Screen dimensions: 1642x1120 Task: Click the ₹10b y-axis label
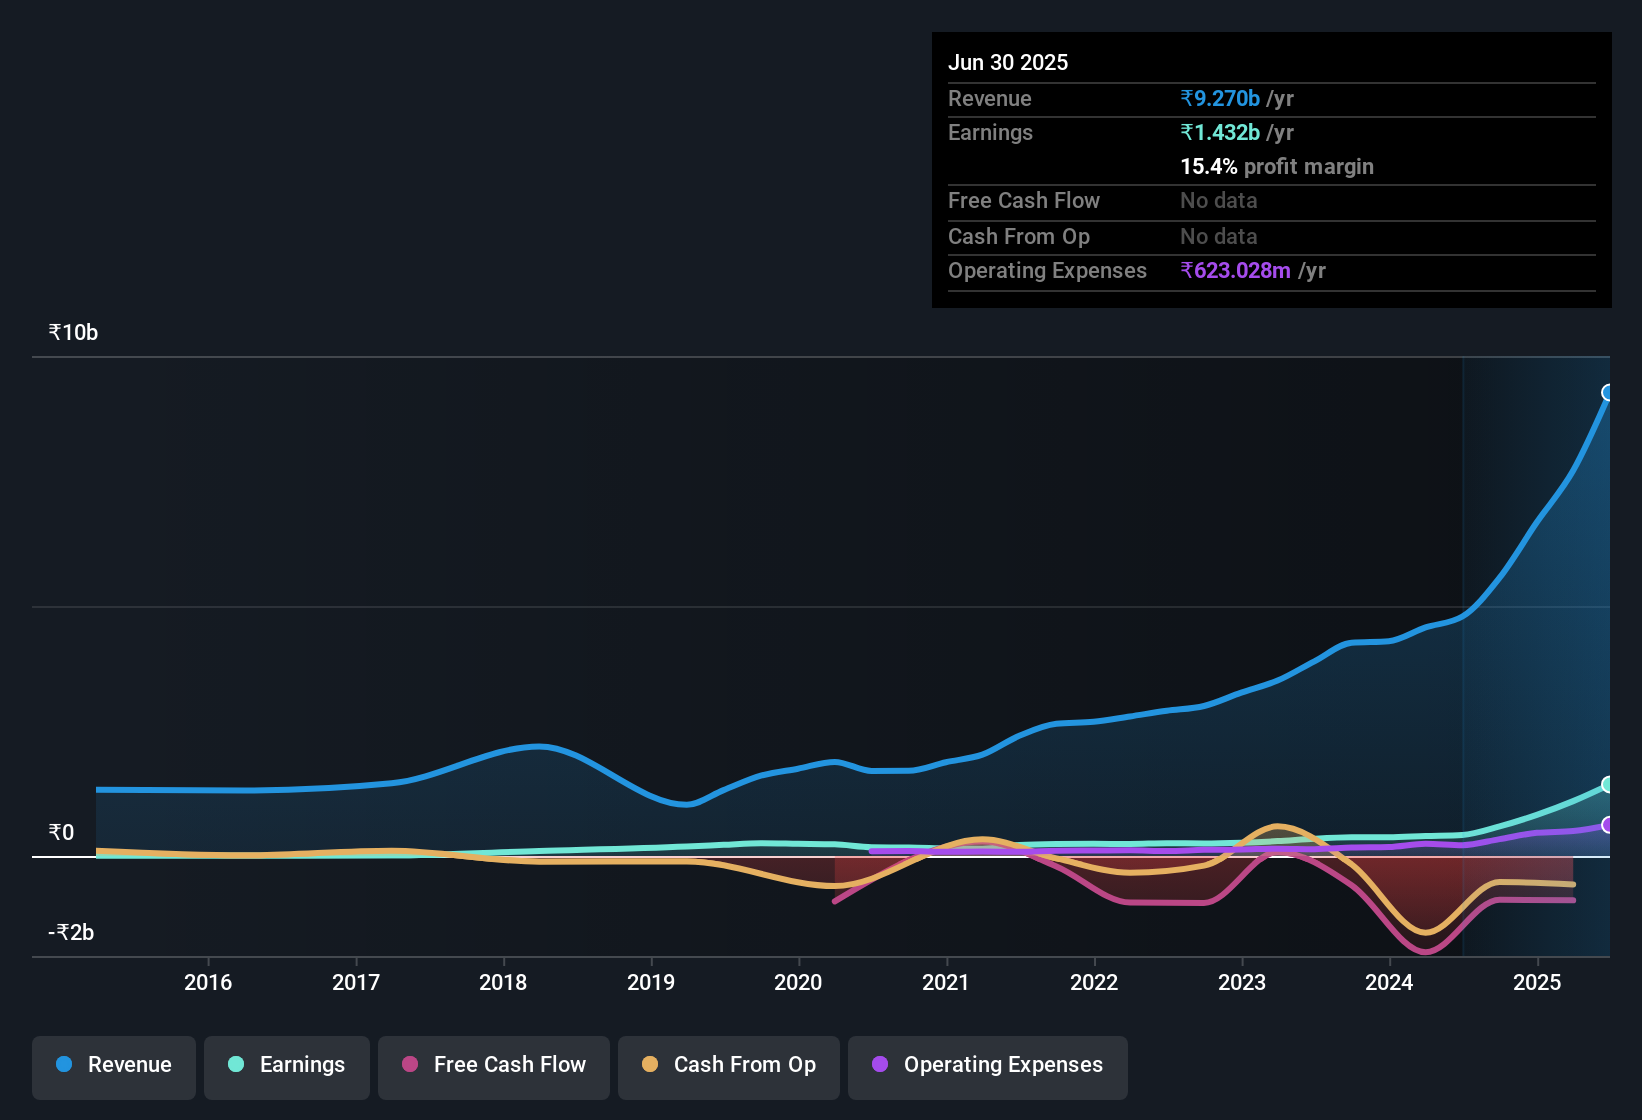click(x=73, y=333)
